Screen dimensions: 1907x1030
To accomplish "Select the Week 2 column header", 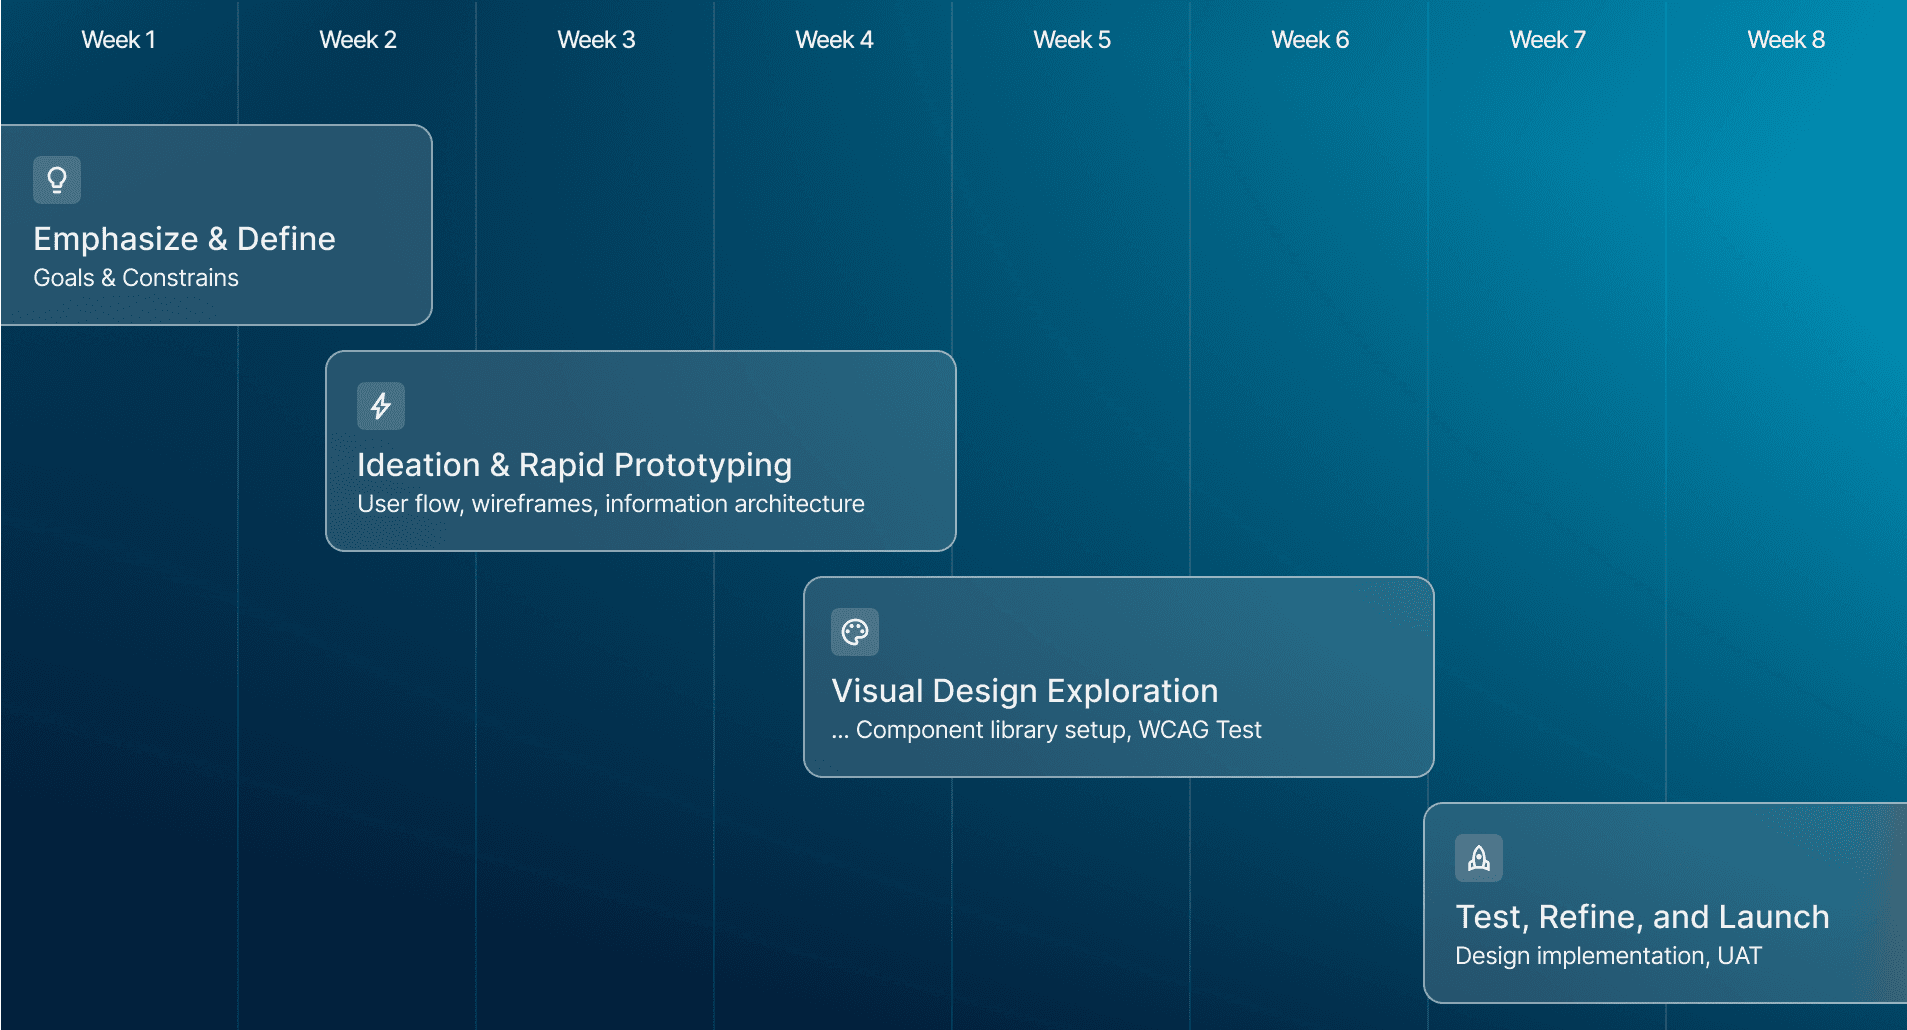I will (358, 40).
